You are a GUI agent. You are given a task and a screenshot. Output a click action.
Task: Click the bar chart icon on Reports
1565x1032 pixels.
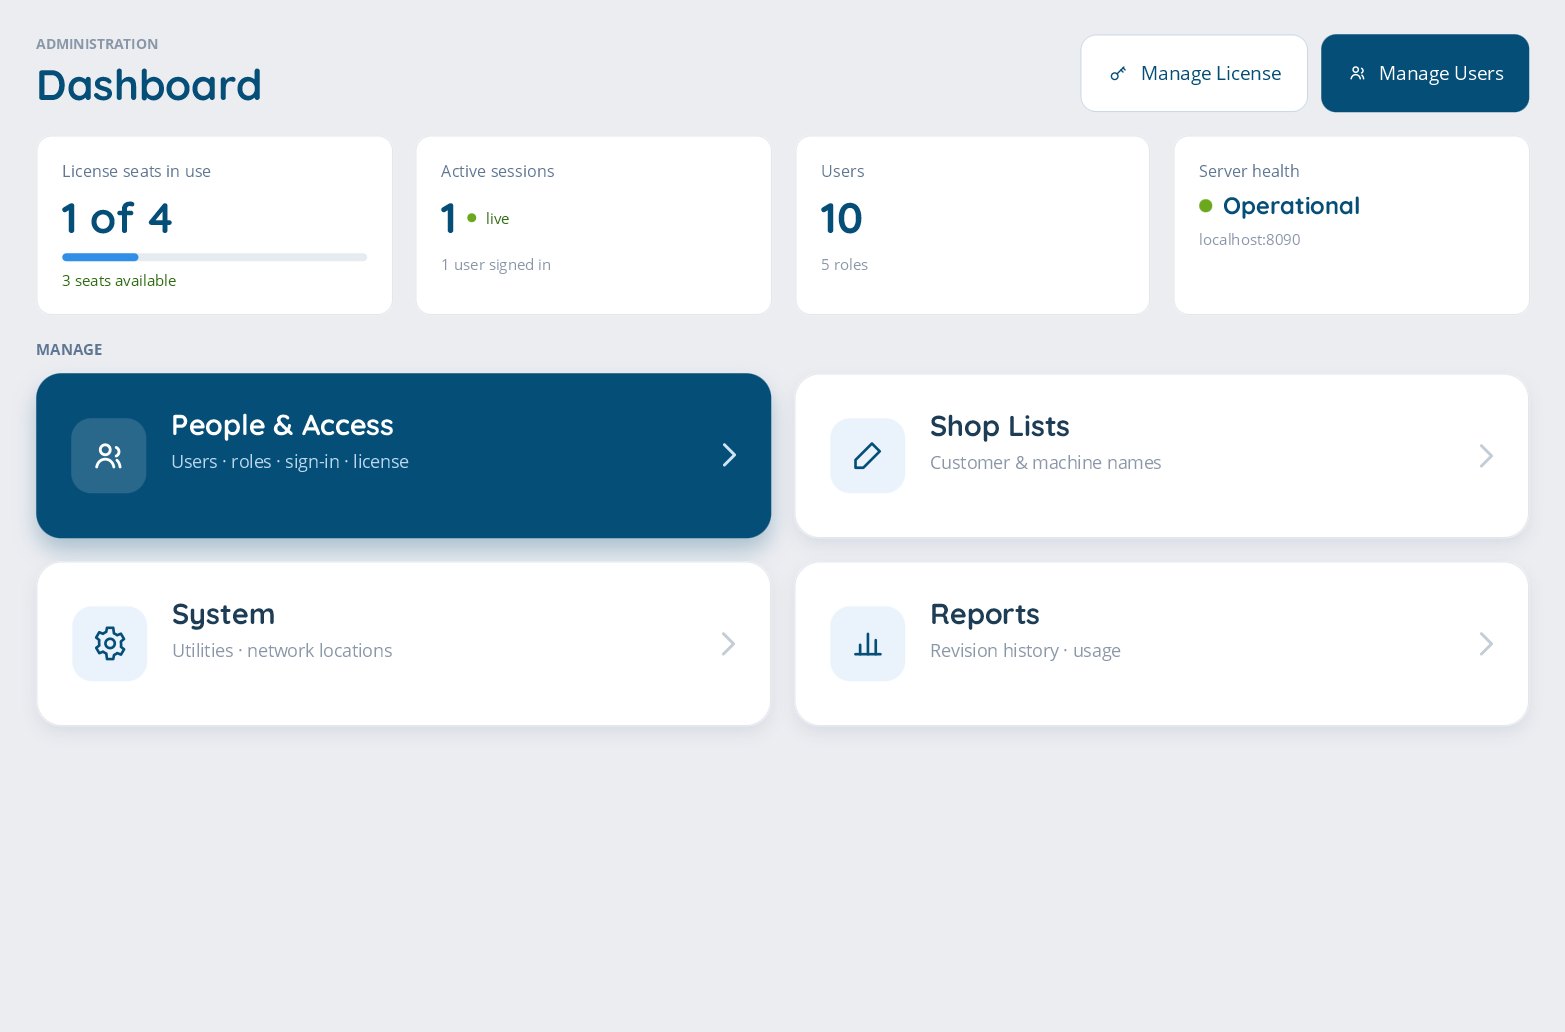(x=867, y=644)
